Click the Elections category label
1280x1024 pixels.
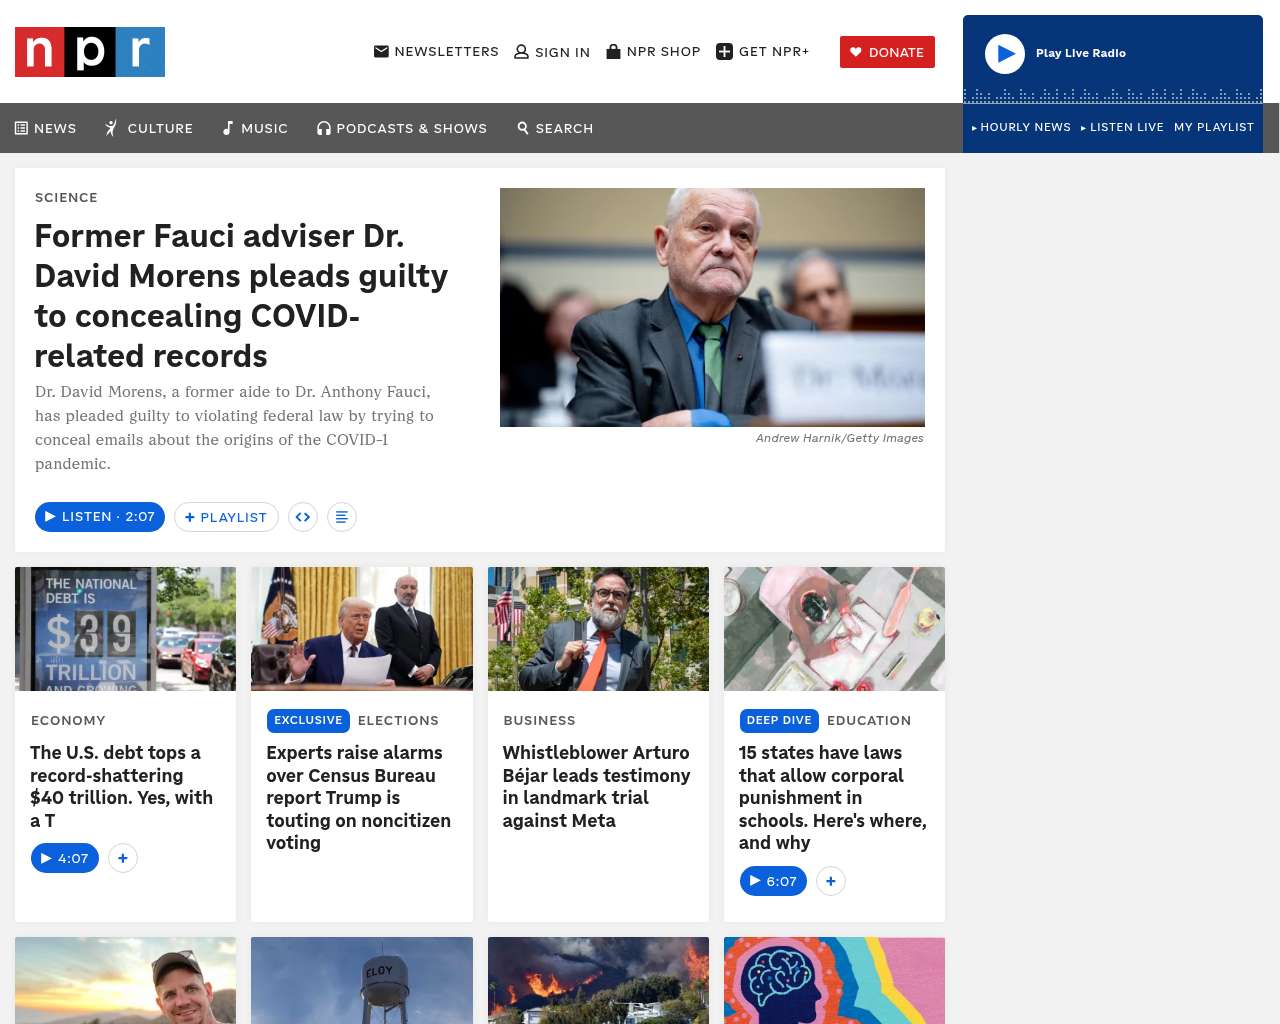click(x=398, y=721)
